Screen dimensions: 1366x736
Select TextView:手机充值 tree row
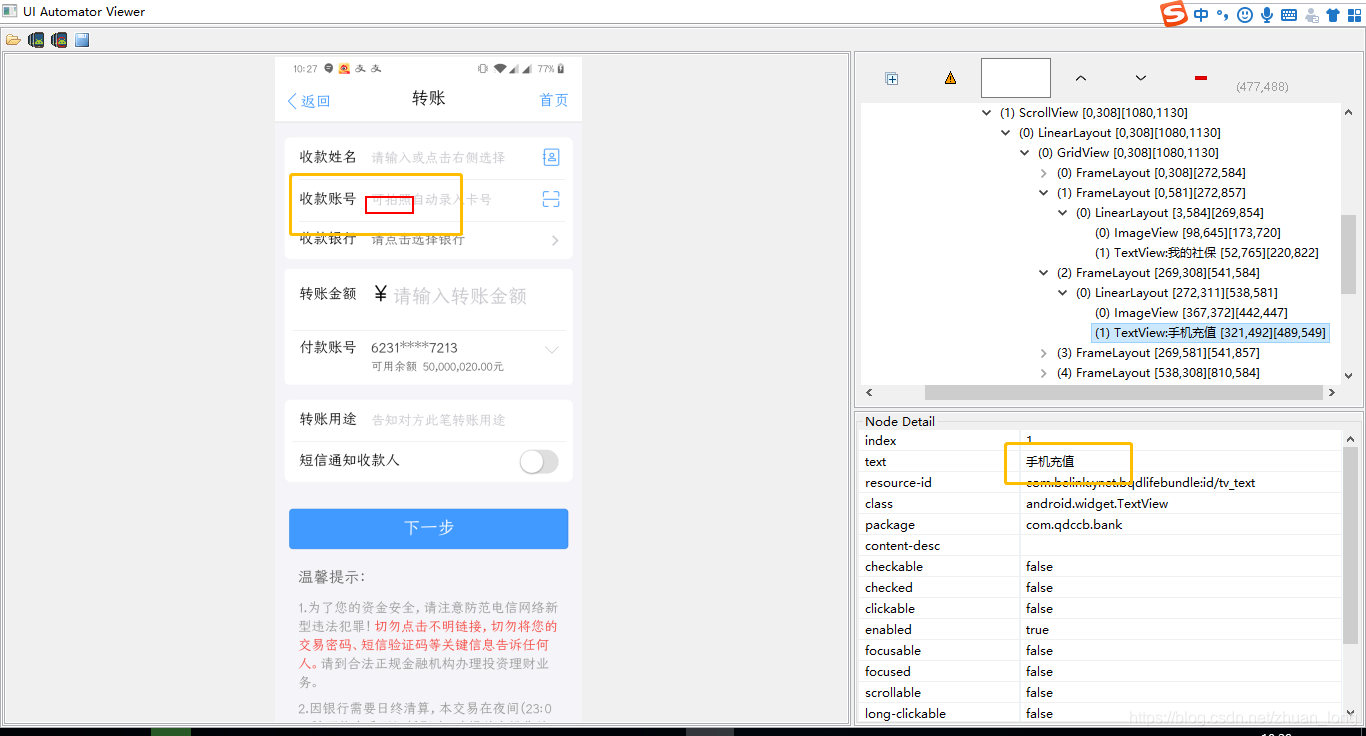pyautogui.click(x=1210, y=333)
